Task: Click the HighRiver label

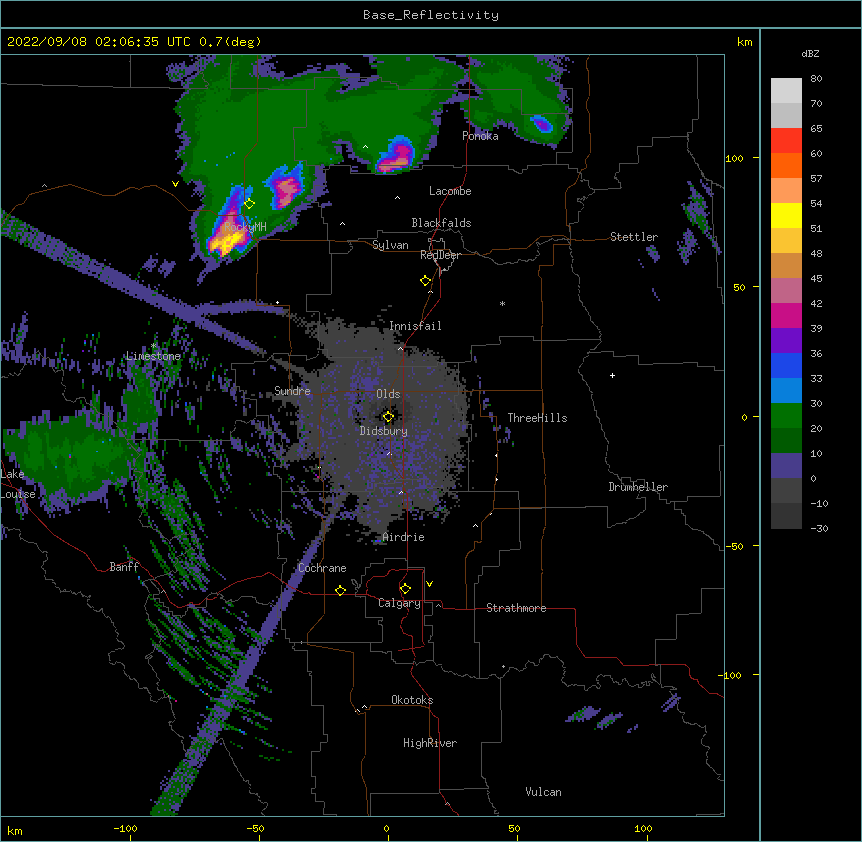Action: pos(430,743)
